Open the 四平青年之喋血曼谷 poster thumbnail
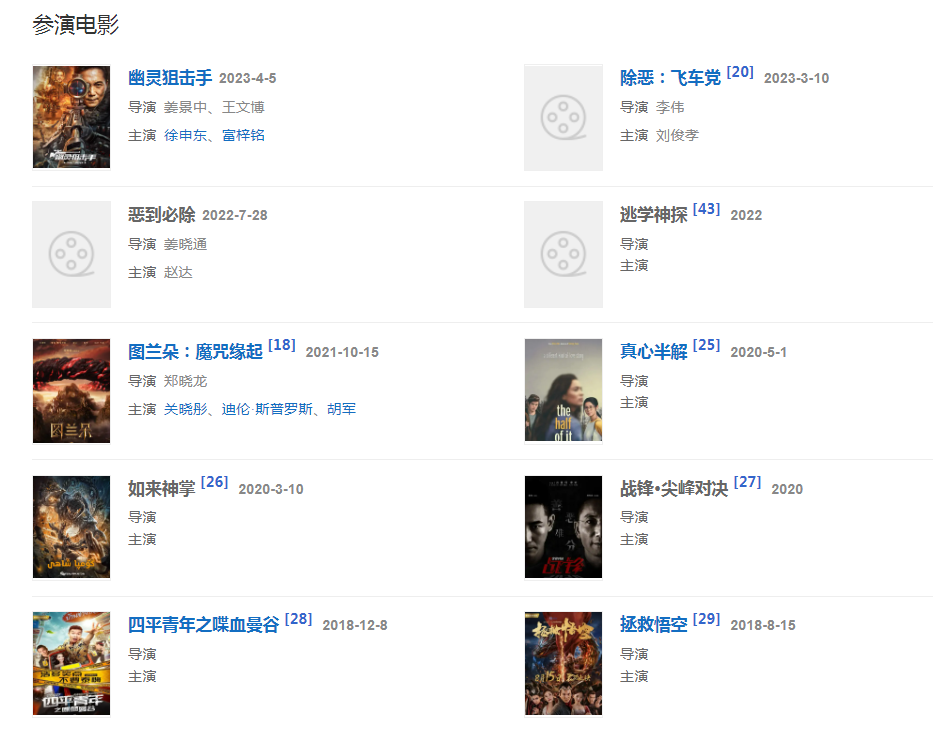 71,664
